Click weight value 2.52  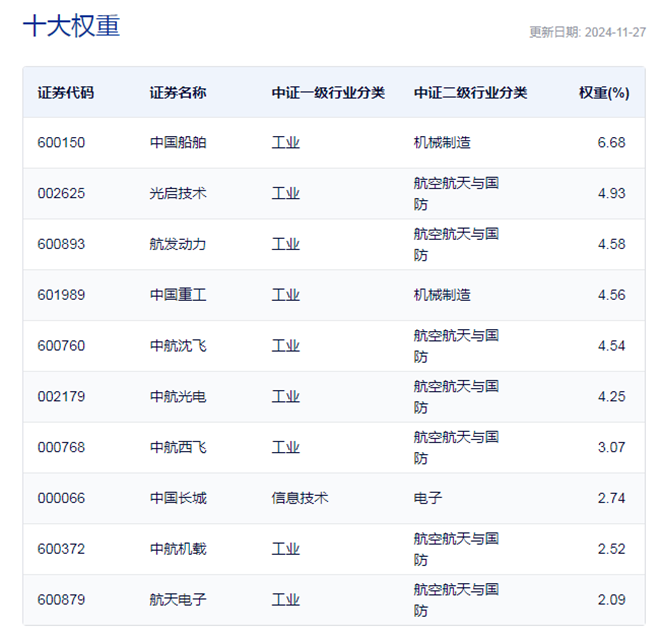point(612,549)
